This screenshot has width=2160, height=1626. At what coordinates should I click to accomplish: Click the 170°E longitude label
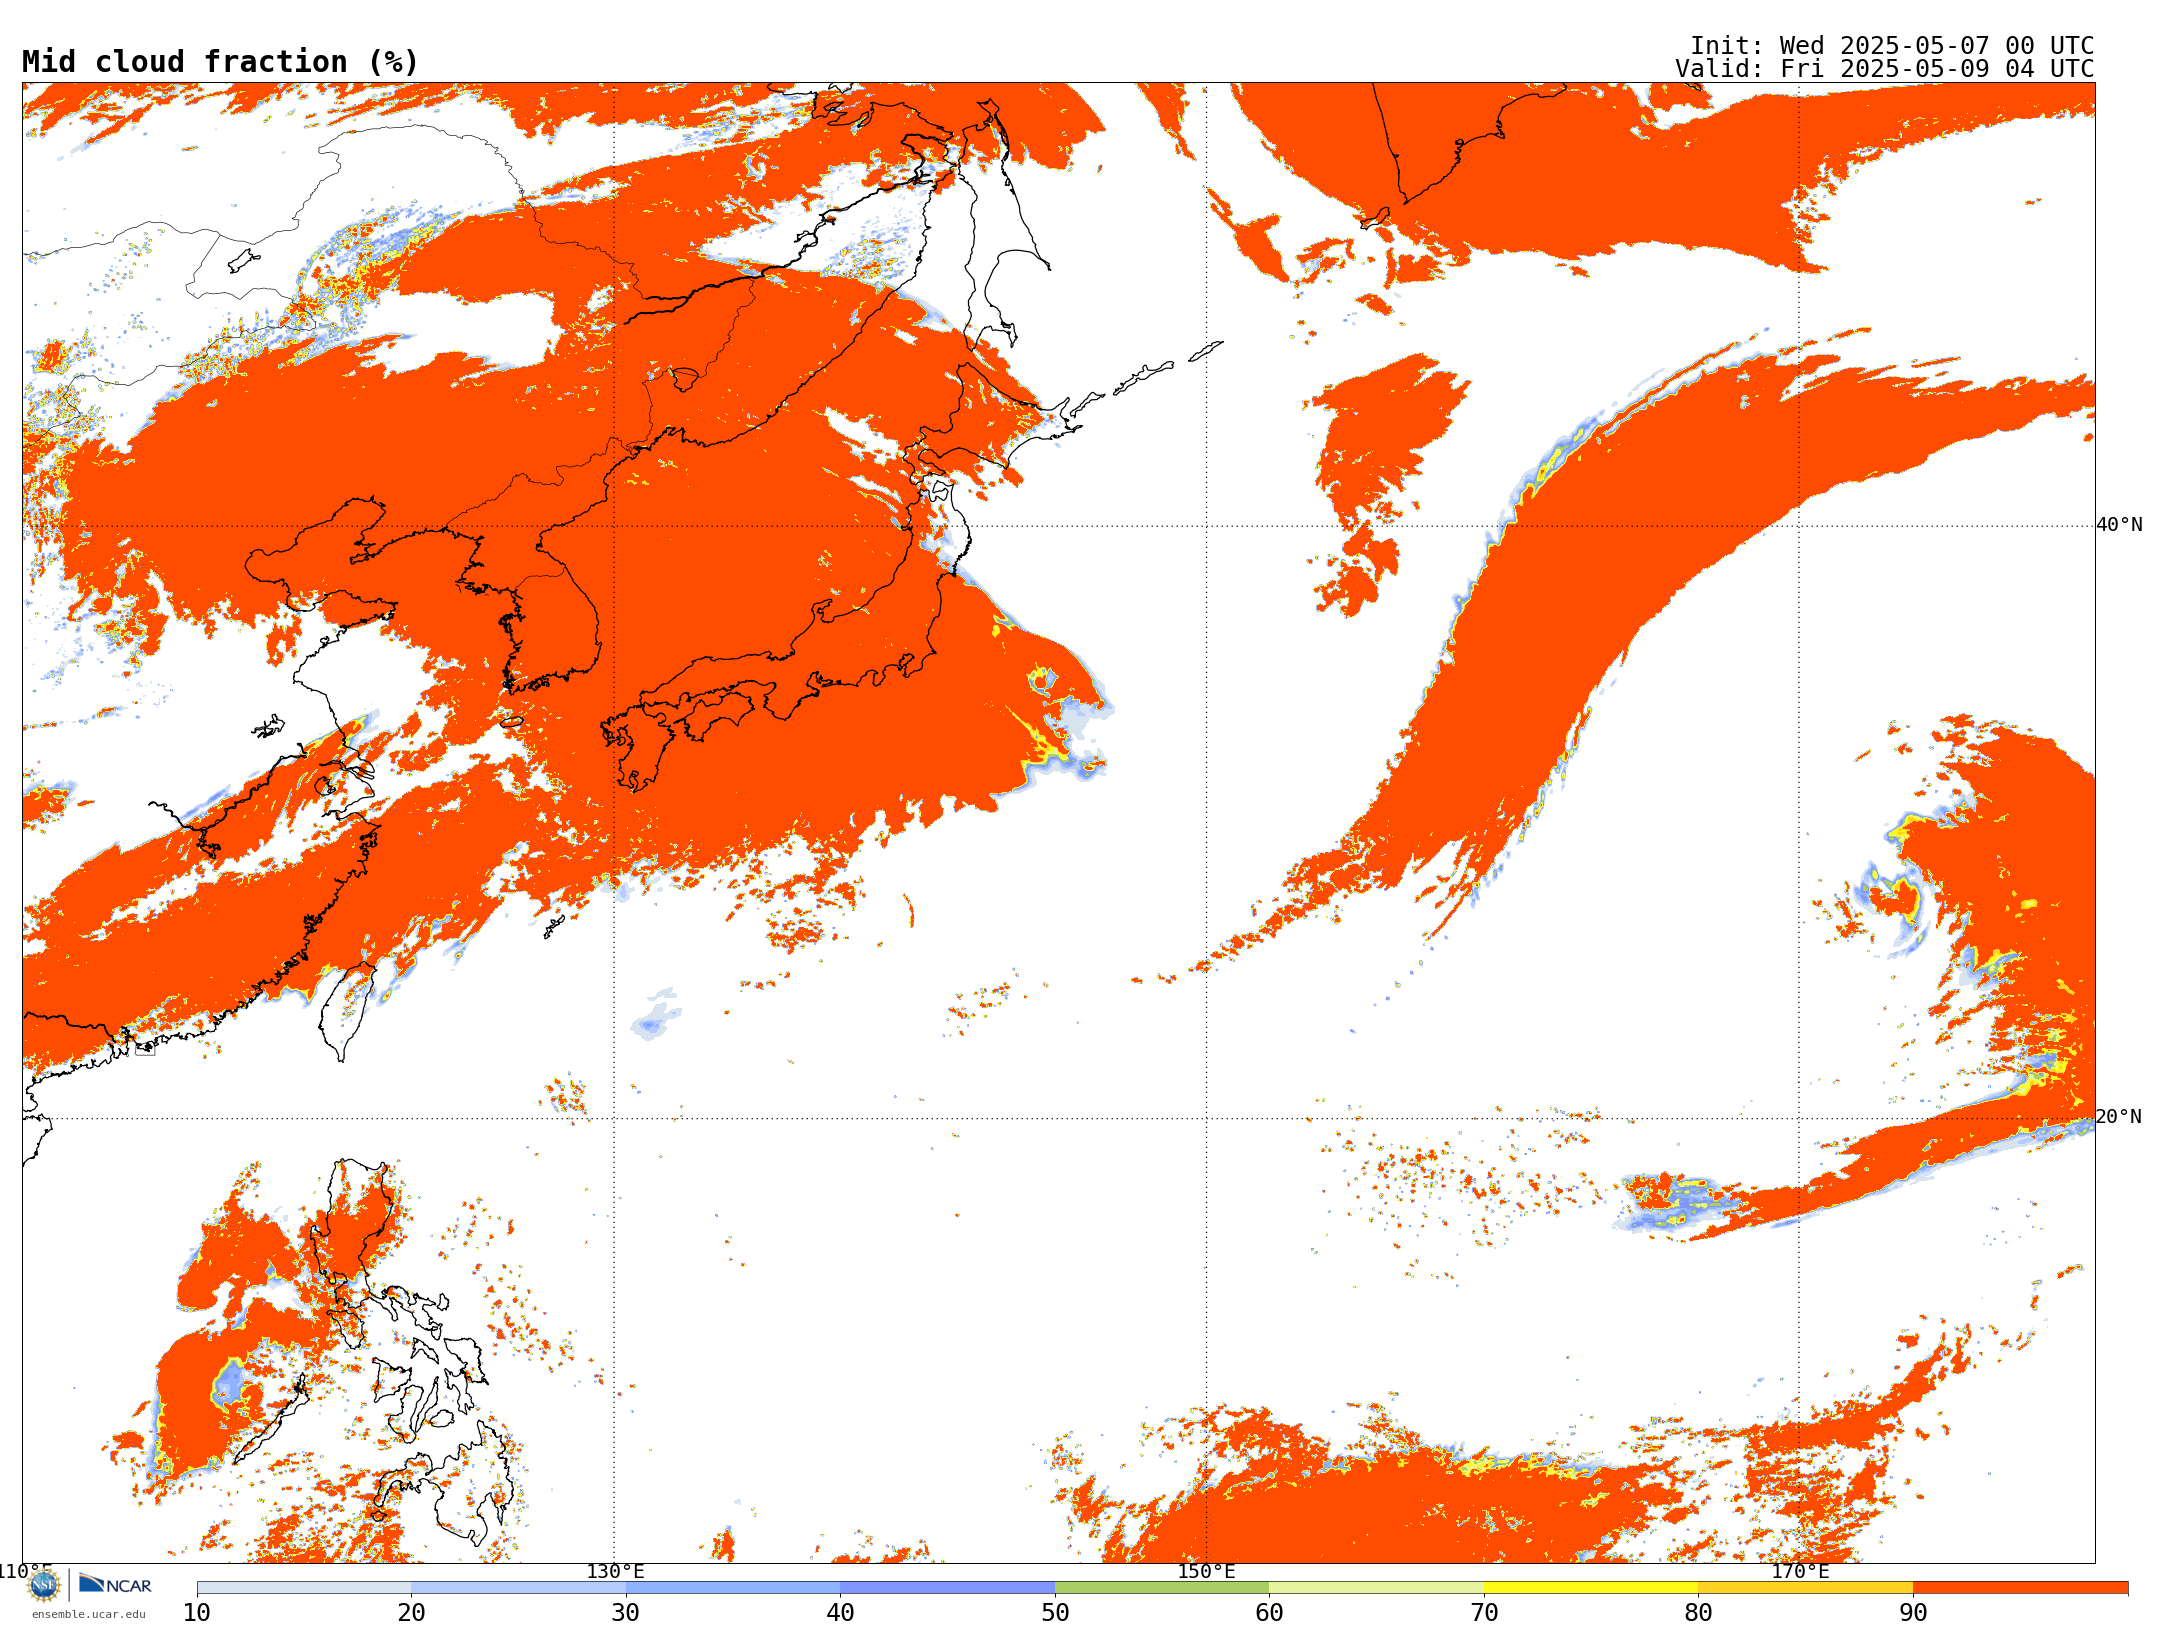[1800, 1571]
